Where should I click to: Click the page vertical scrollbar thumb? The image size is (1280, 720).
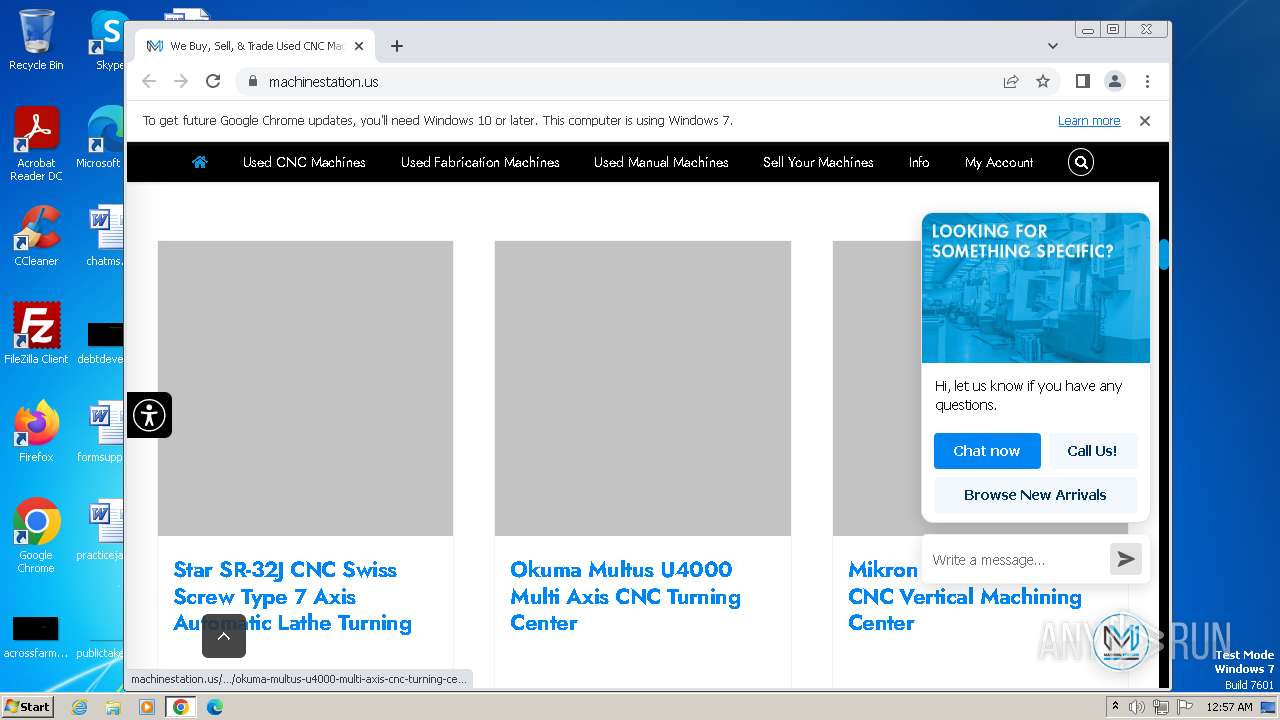(x=1164, y=254)
